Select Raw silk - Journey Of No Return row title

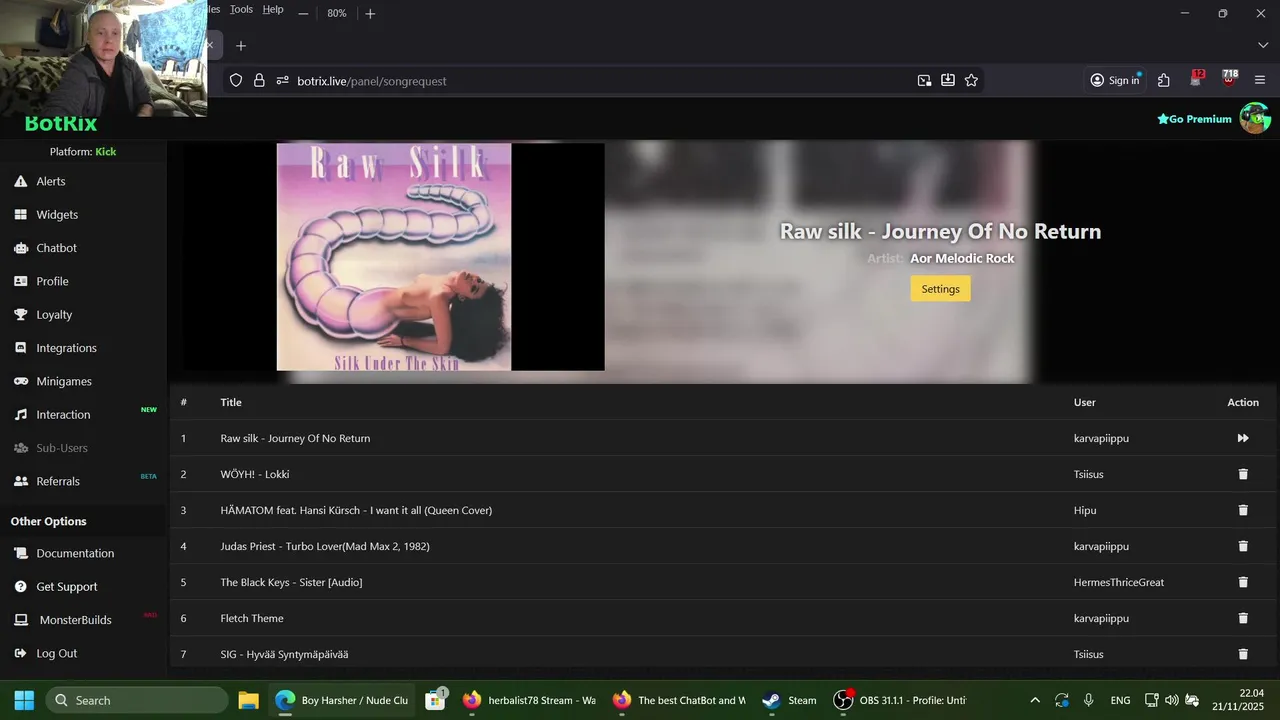point(295,438)
